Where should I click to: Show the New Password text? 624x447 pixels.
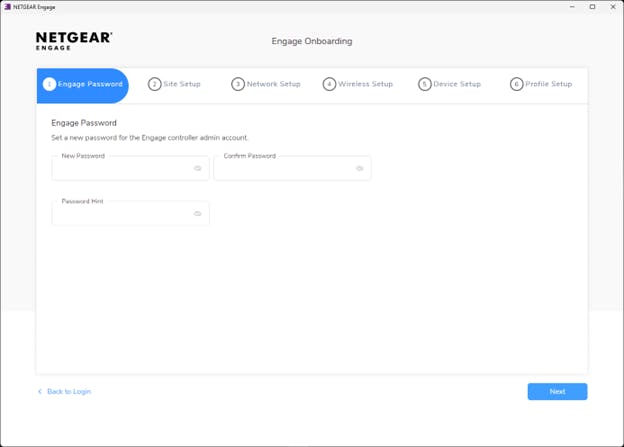(x=197, y=168)
